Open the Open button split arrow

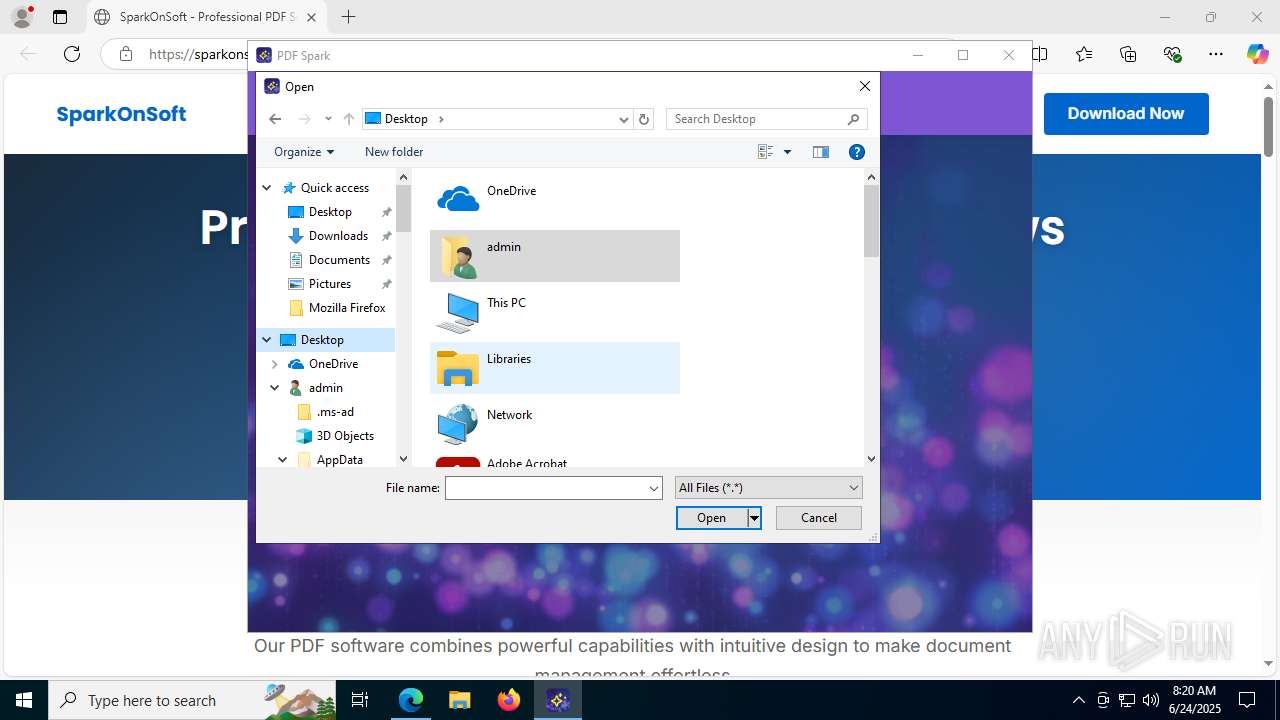click(x=754, y=518)
